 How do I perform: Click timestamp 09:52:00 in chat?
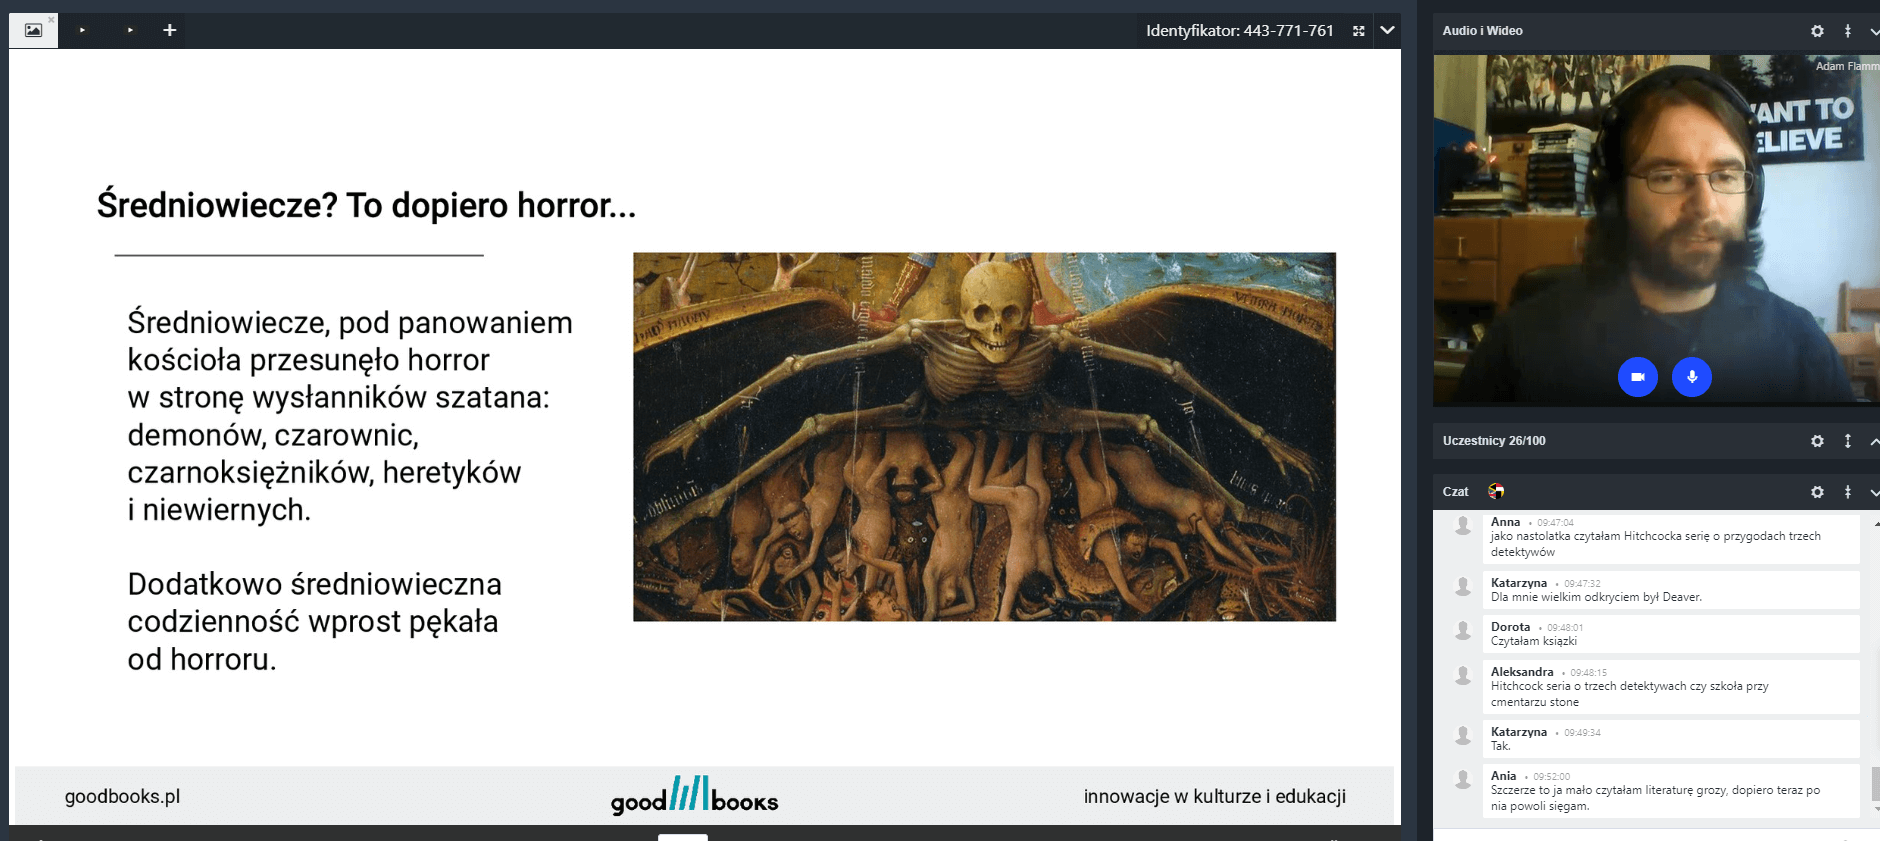click(x=1551, y=777)
